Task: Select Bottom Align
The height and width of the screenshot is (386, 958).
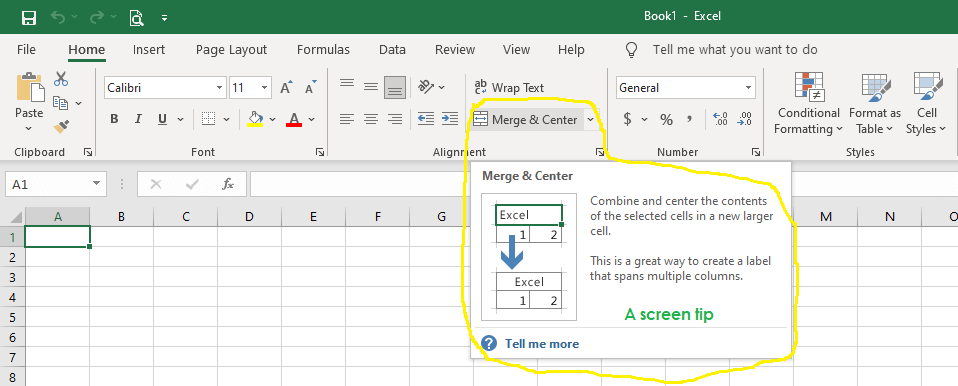Action: point(395,87)
